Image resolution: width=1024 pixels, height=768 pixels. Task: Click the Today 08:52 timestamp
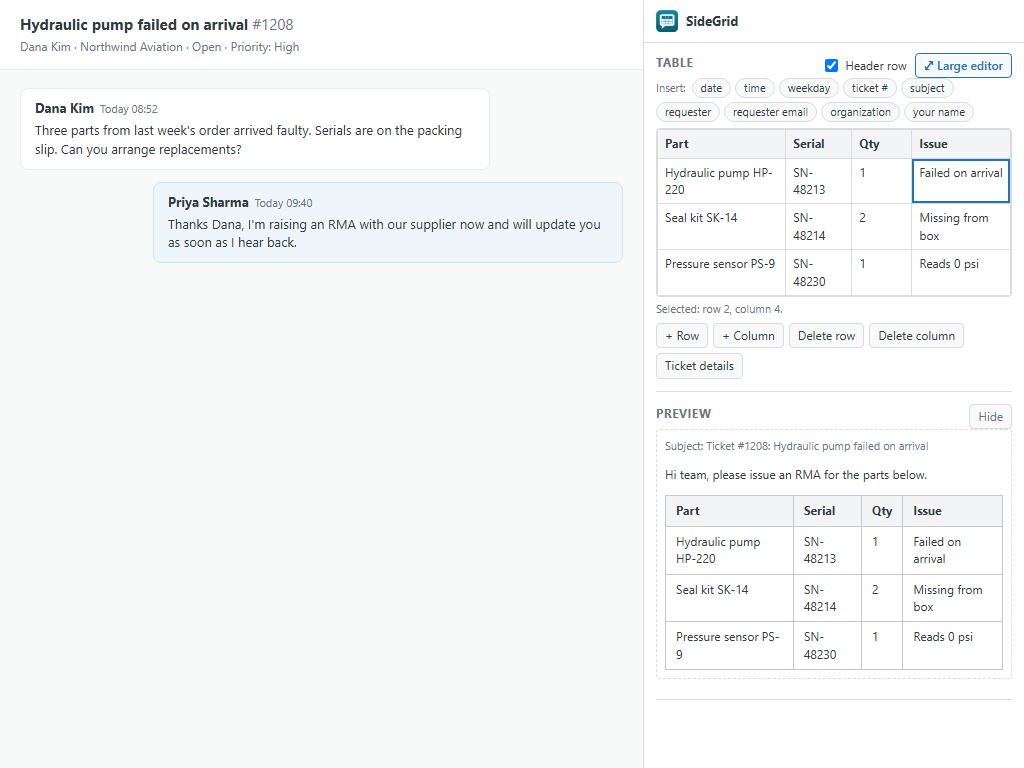[129, 109]
